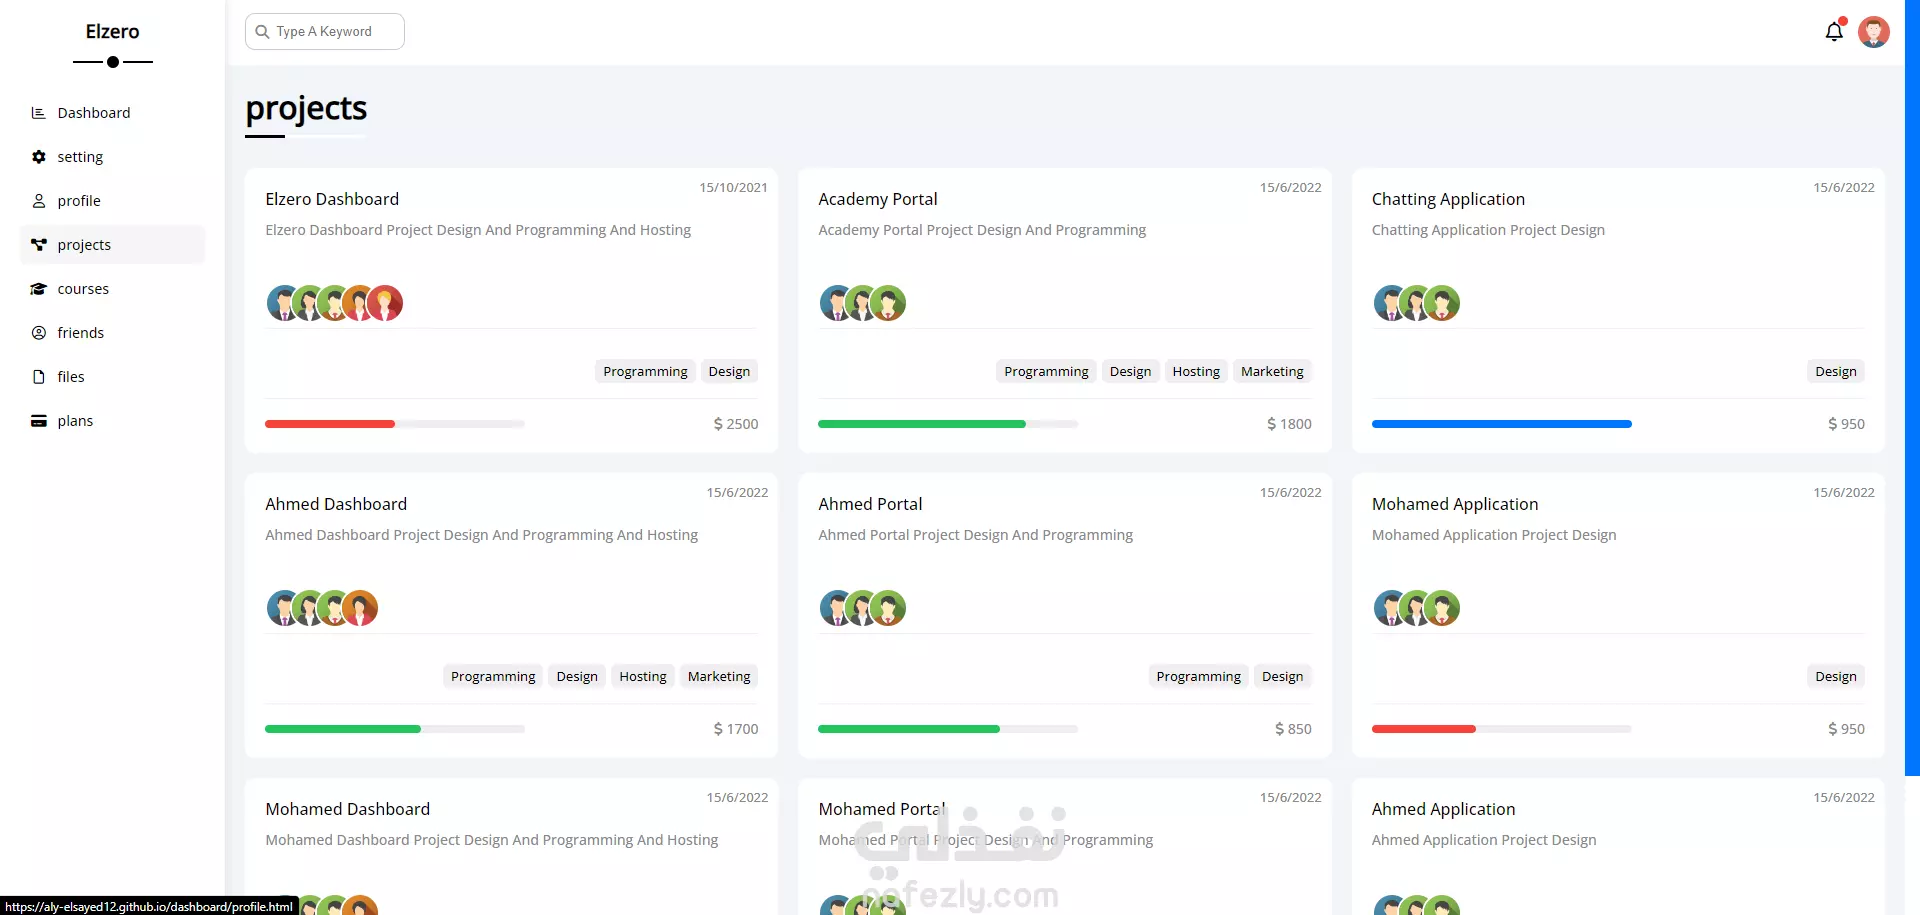Click Design tag in Elzero Dashboard card

click(x=729, y=372)
